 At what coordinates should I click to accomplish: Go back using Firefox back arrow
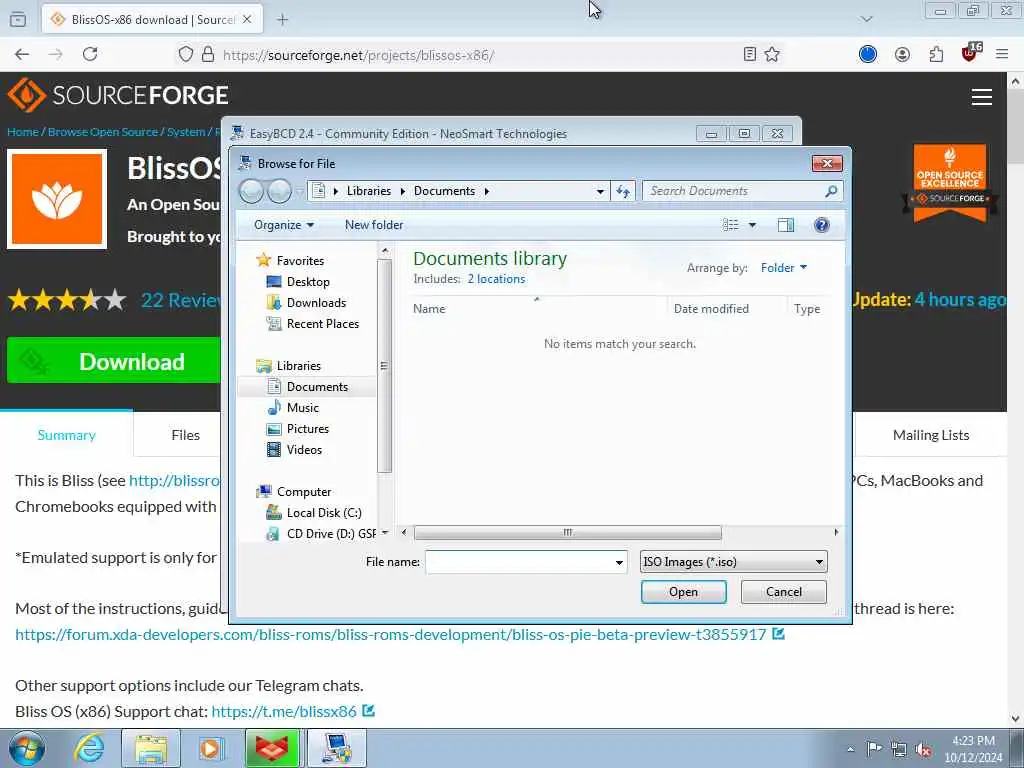(x=22, y=54)
